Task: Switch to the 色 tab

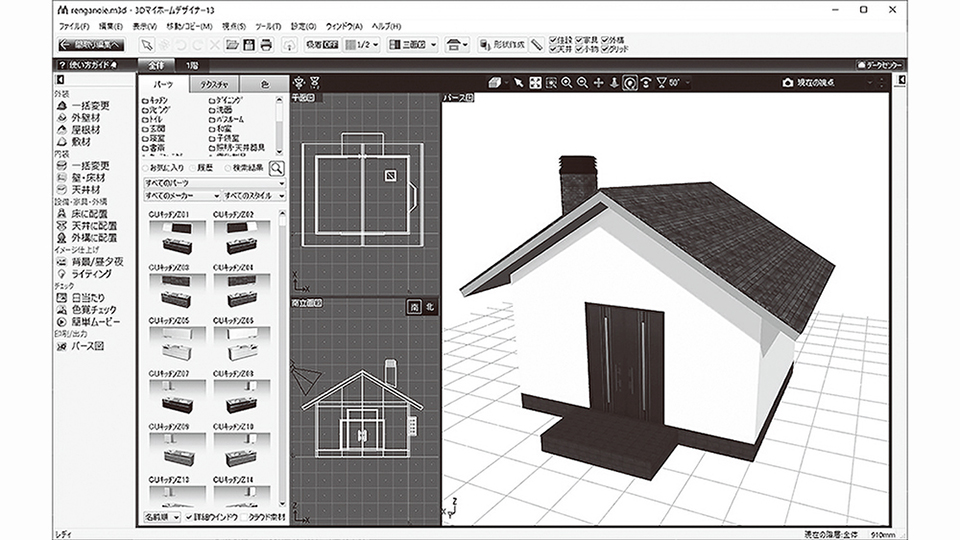Action: coord(264,85)
